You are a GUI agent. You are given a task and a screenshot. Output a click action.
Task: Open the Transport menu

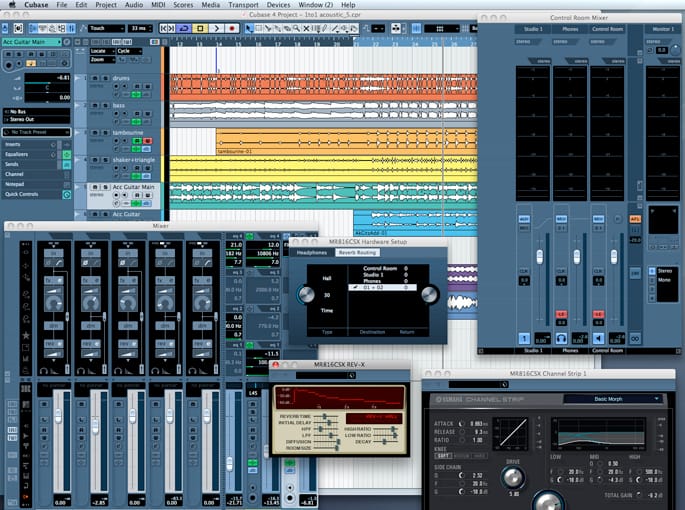click(x=243, y=5)
